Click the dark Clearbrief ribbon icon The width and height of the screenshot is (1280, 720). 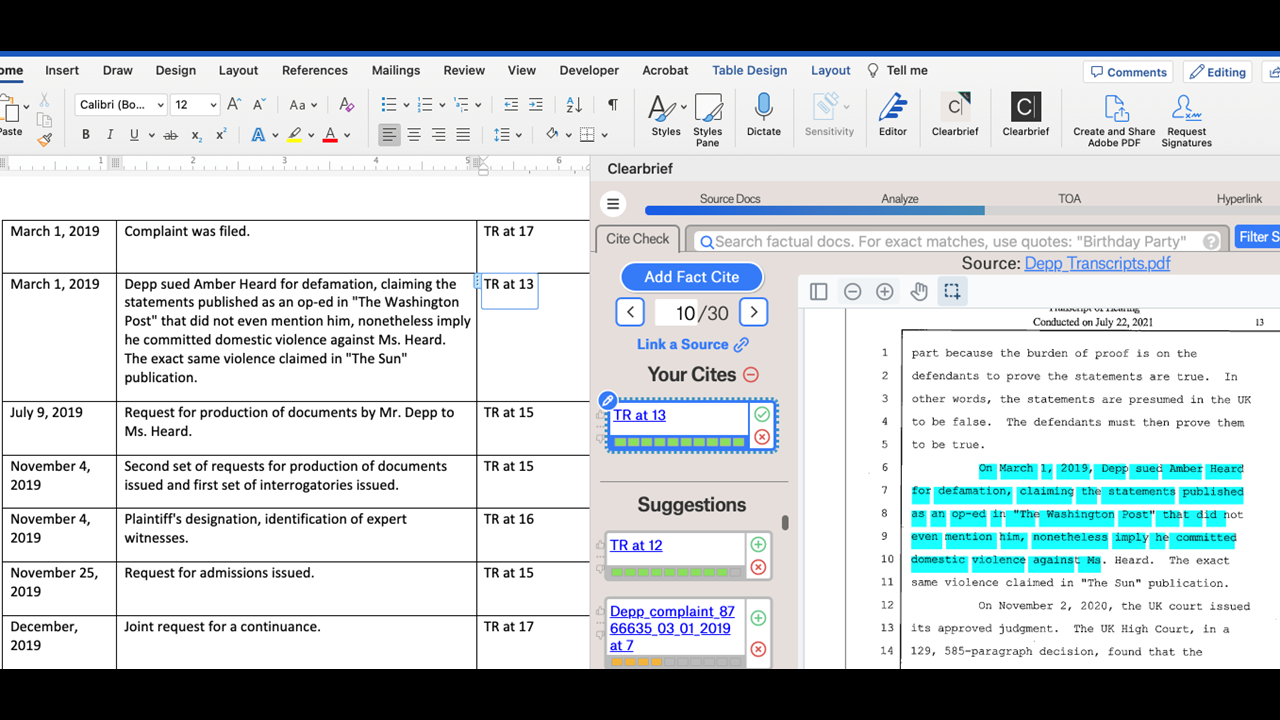click(x=1026, y=116)
